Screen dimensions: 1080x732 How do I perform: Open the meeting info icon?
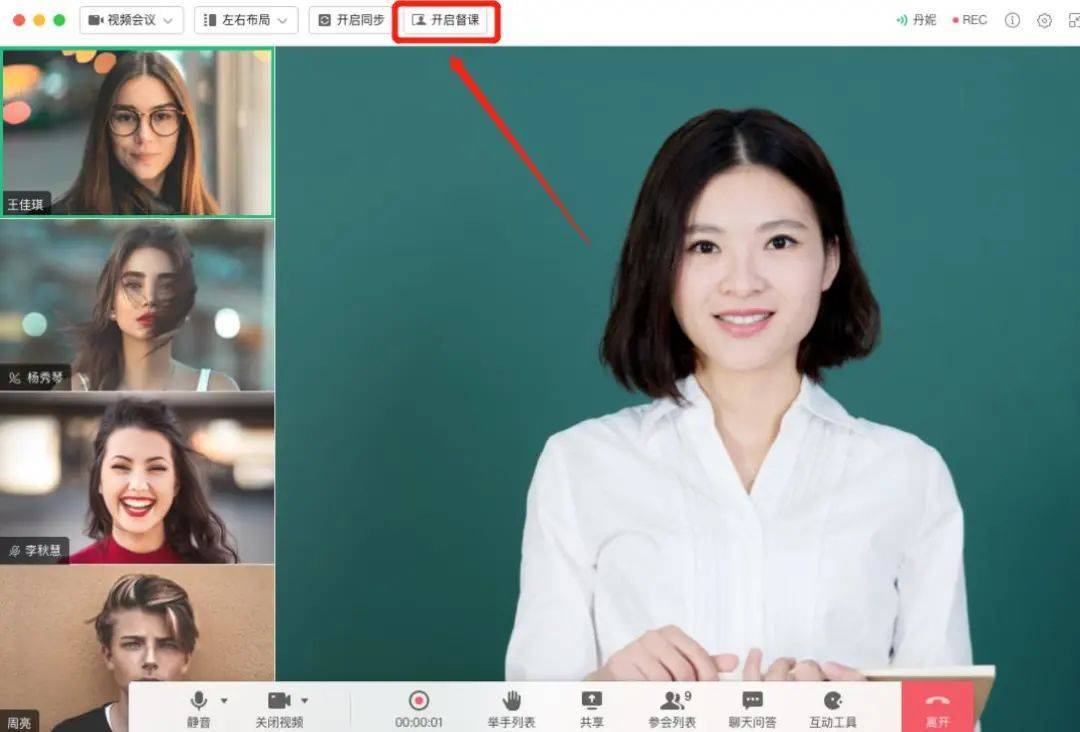tap(1011, 19)
